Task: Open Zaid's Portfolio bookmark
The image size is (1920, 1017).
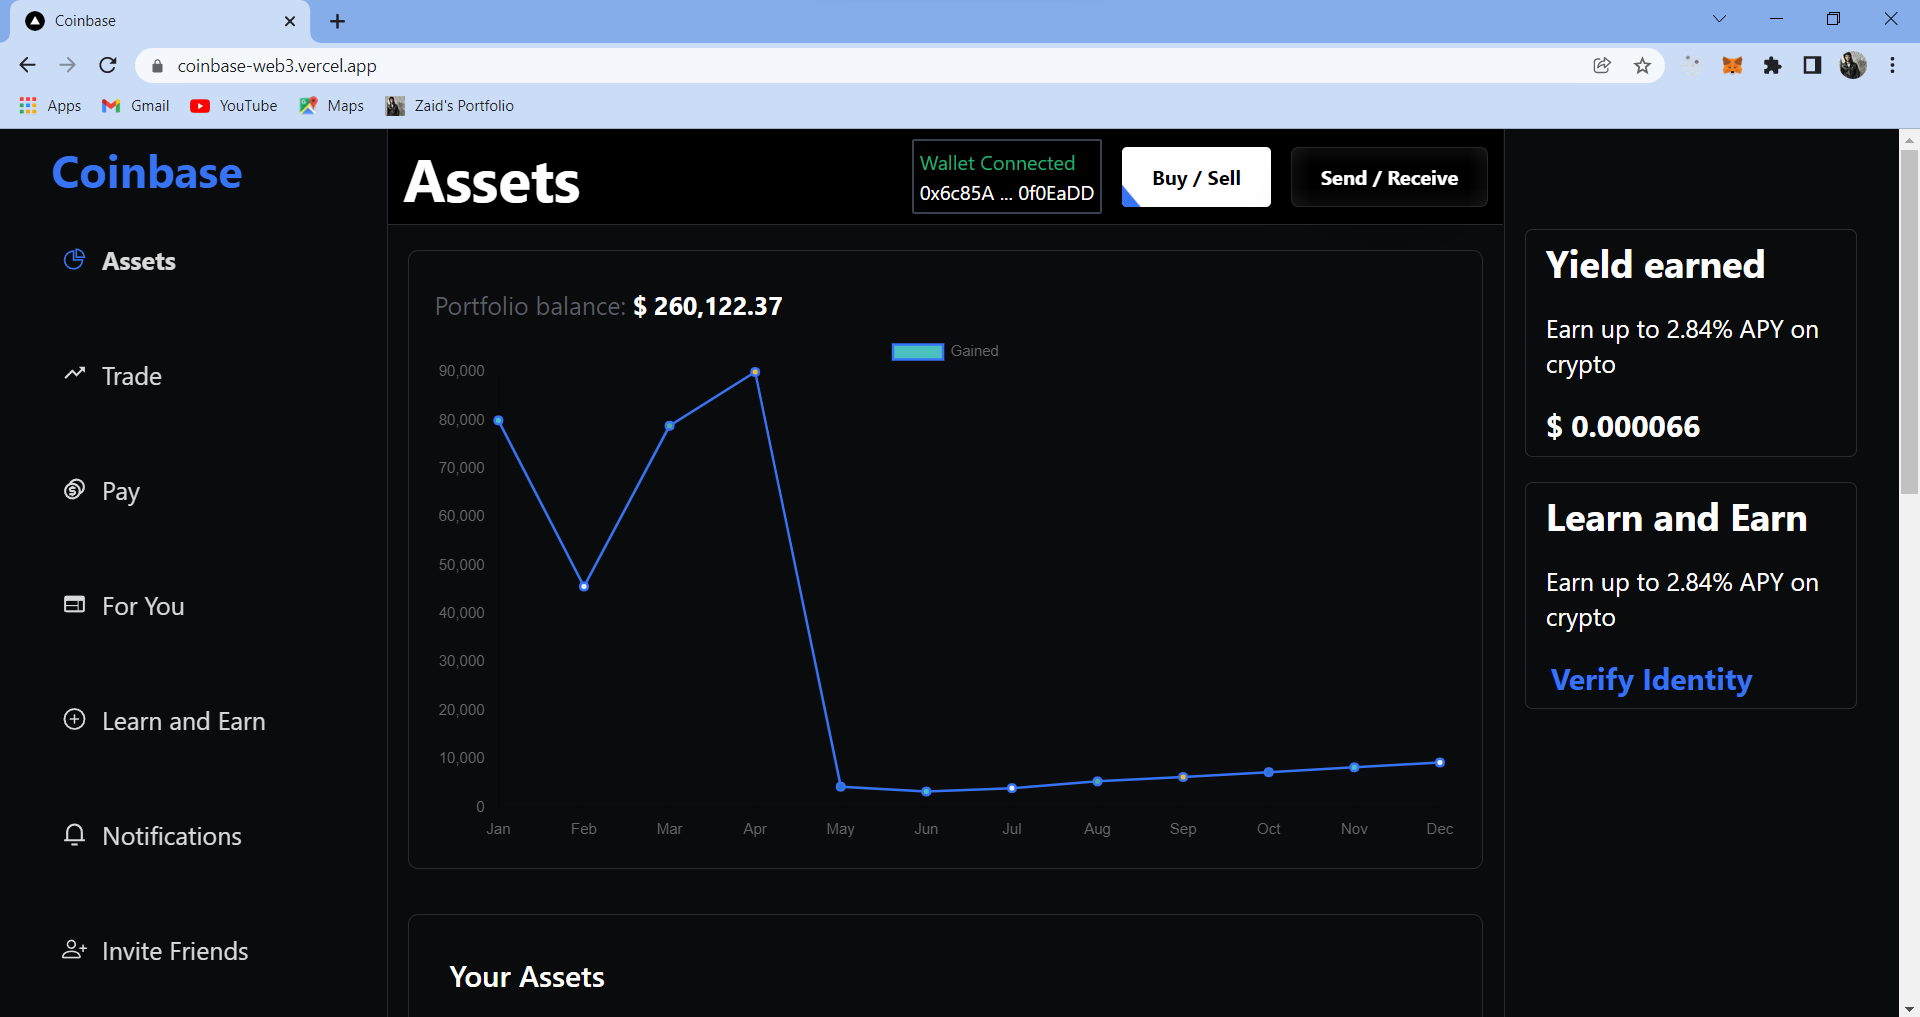Action: 450,105
